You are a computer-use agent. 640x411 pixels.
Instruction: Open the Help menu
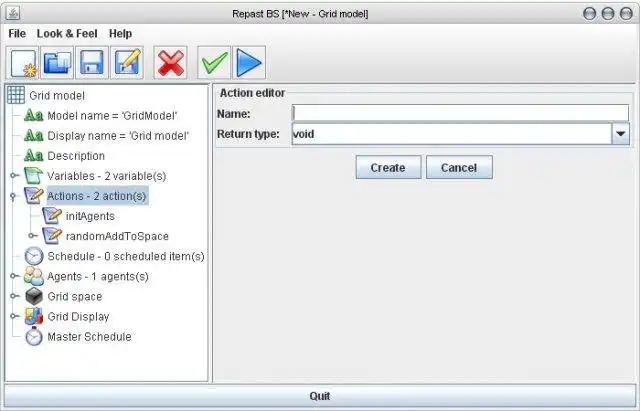[120, 33]
